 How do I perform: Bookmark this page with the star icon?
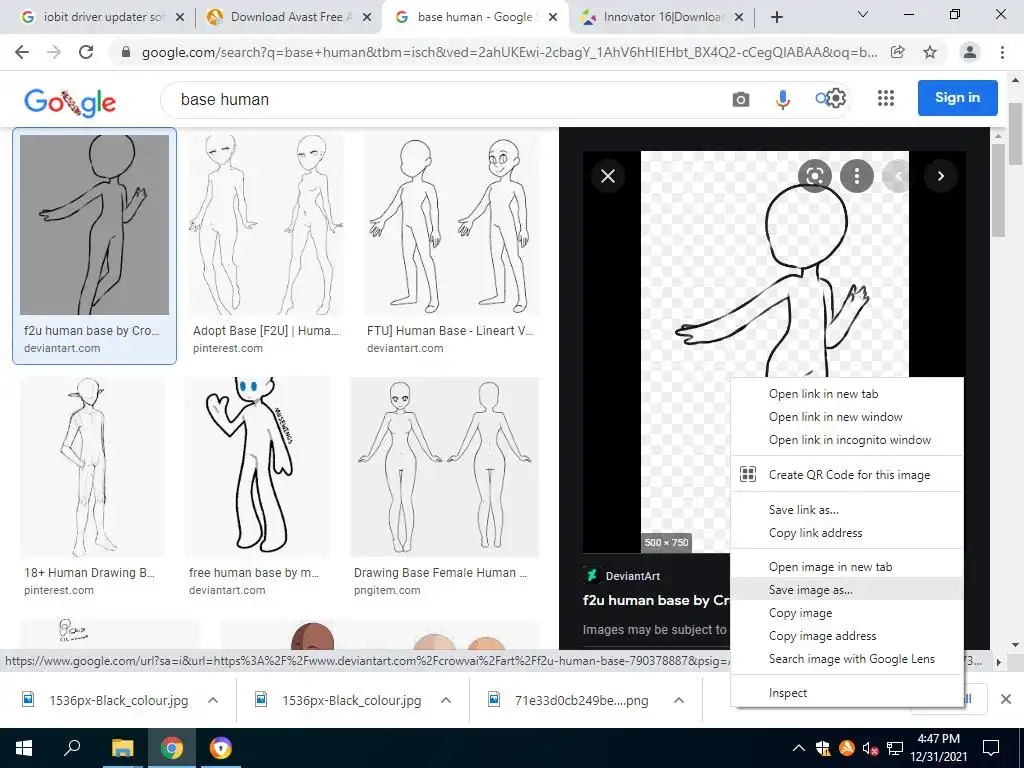(930, 52)
